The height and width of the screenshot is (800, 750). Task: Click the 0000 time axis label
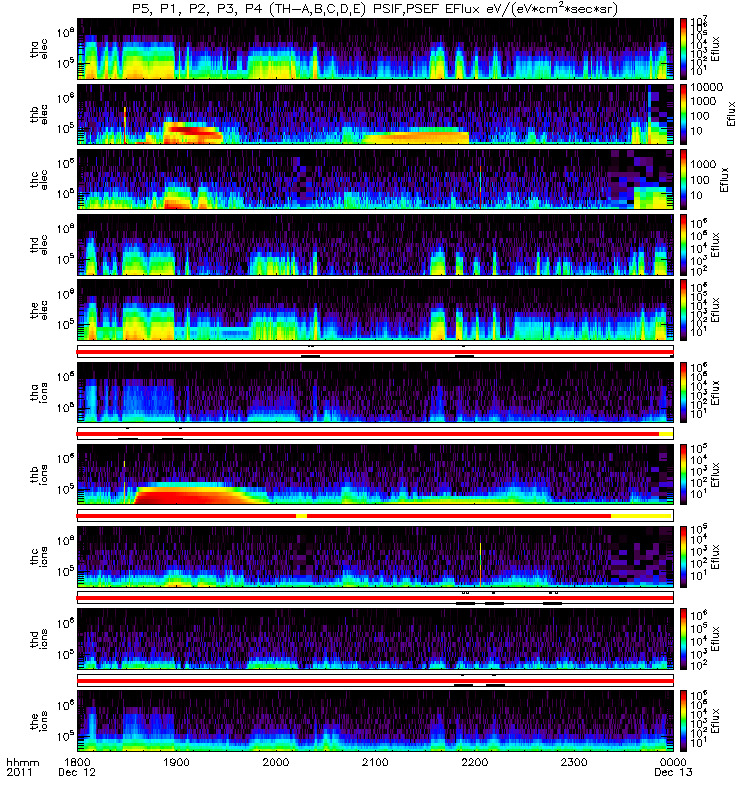coord(673,762)
